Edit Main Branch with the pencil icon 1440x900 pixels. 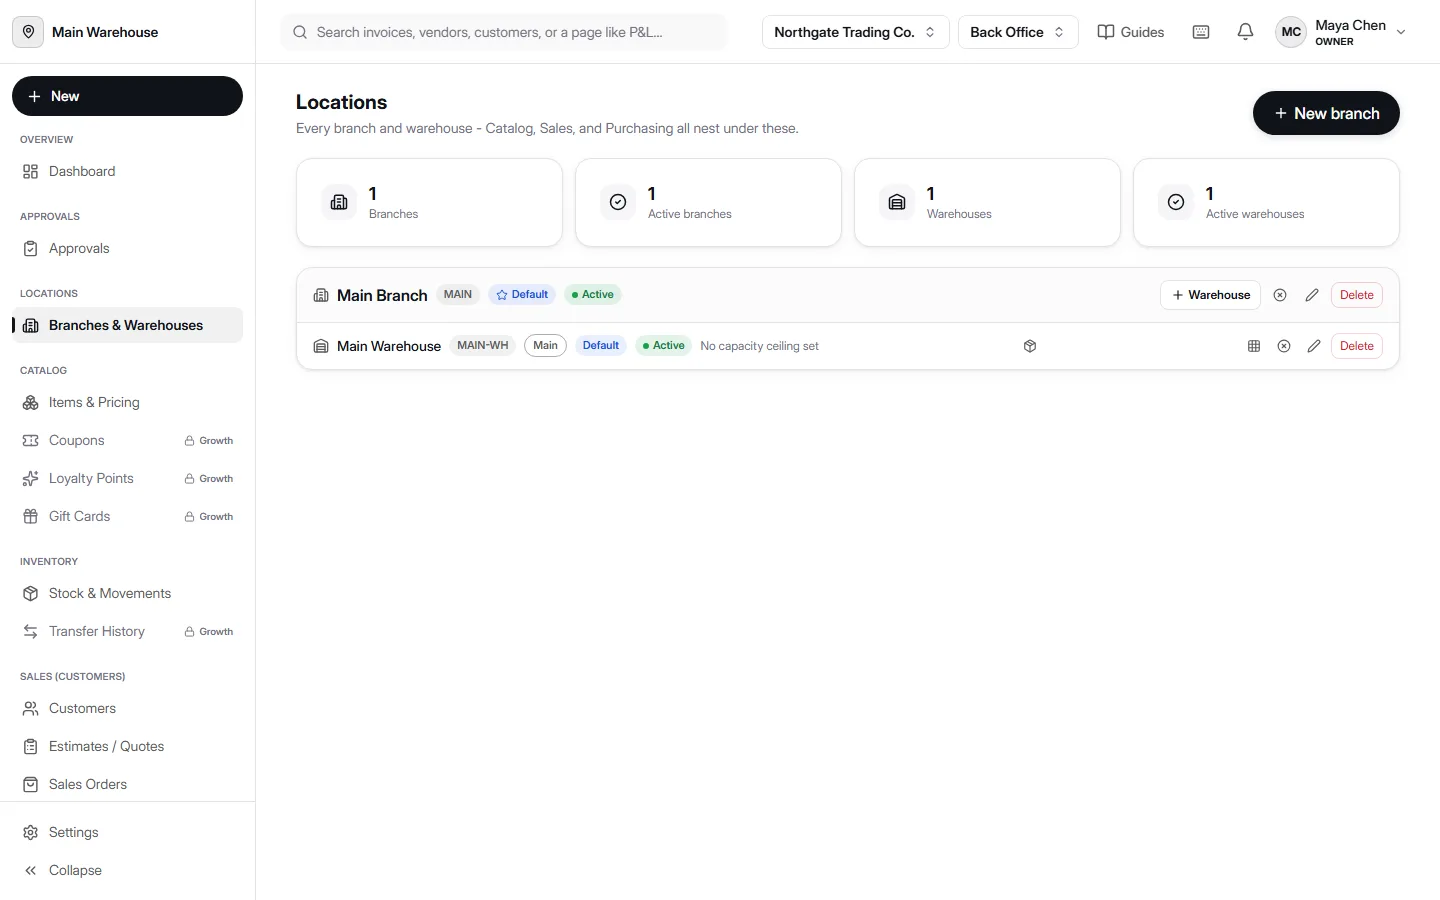pyautogui.click(x=1312, y=295)
